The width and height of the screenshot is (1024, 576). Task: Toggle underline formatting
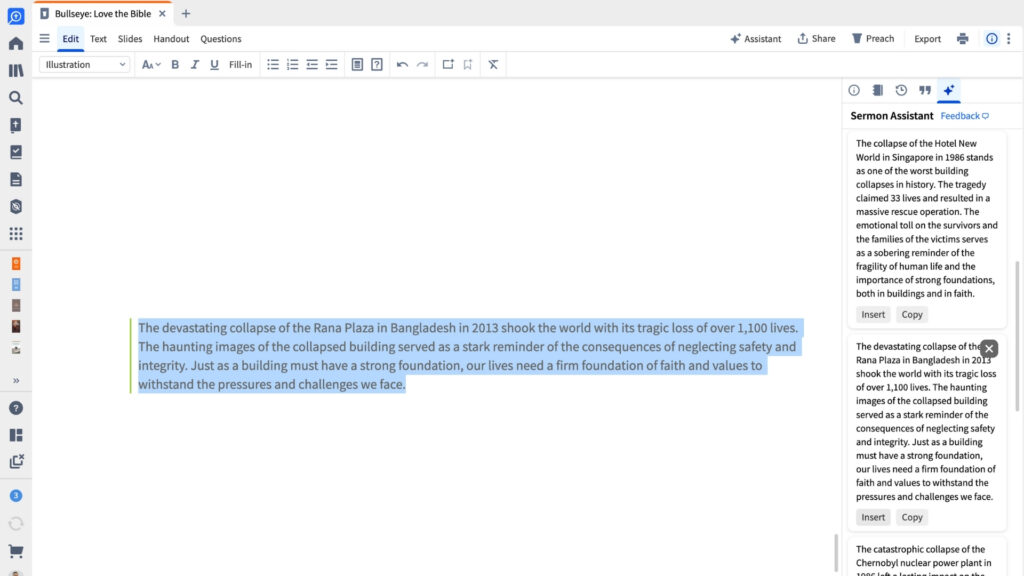[x=214, y=65]
